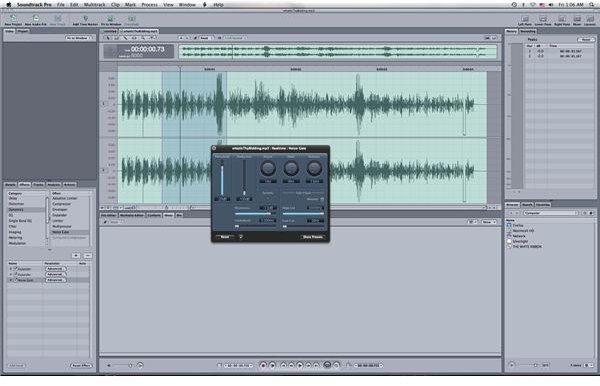
Task: Click the Reset Effect button at lower left
Action: pos(81,365)
